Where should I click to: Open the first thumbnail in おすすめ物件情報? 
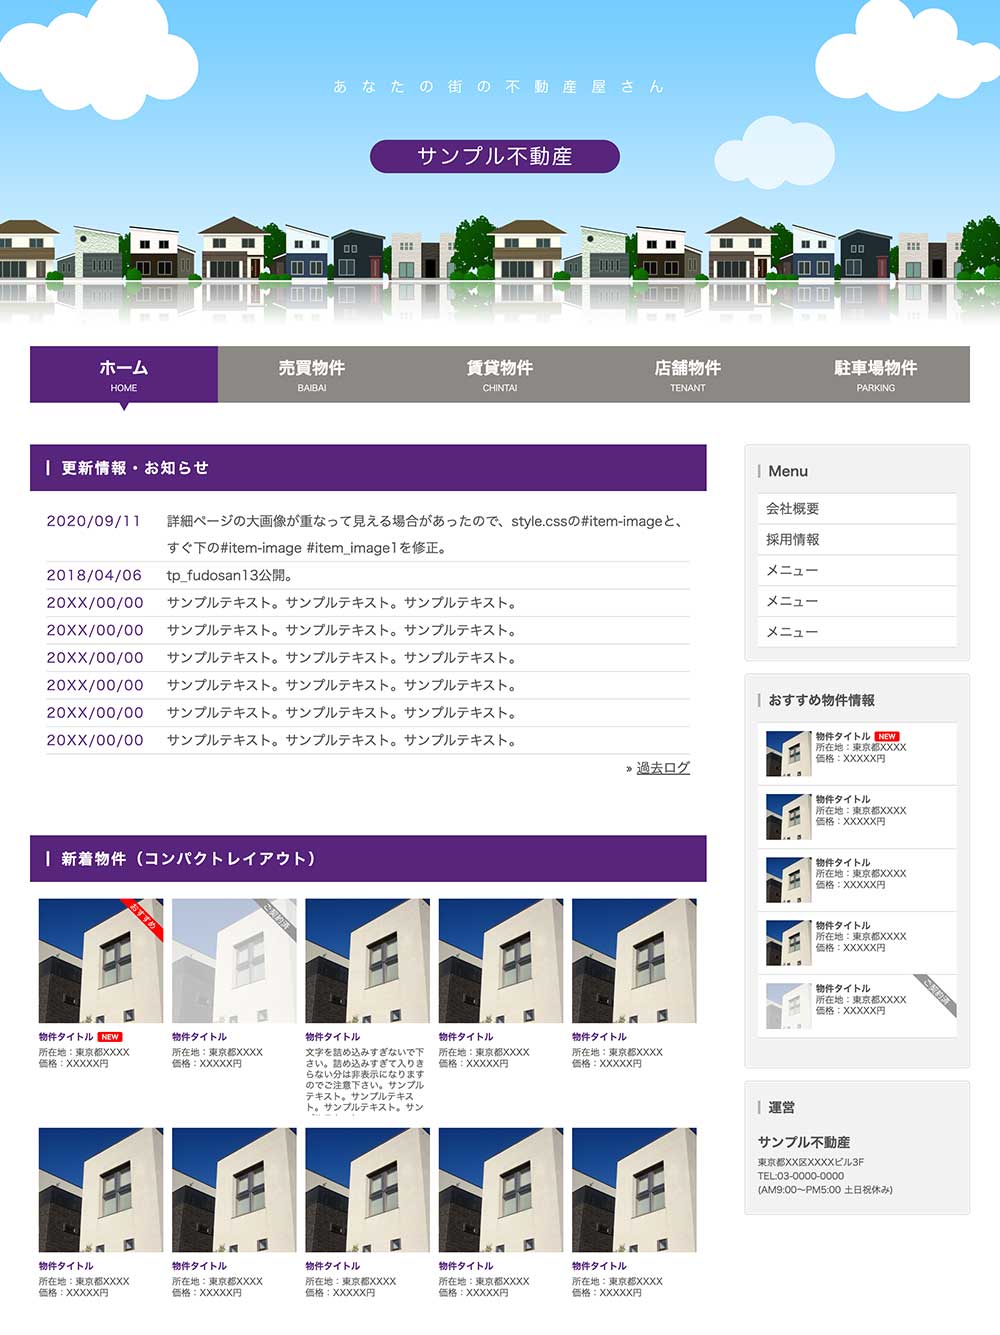[x=788, y=754]
